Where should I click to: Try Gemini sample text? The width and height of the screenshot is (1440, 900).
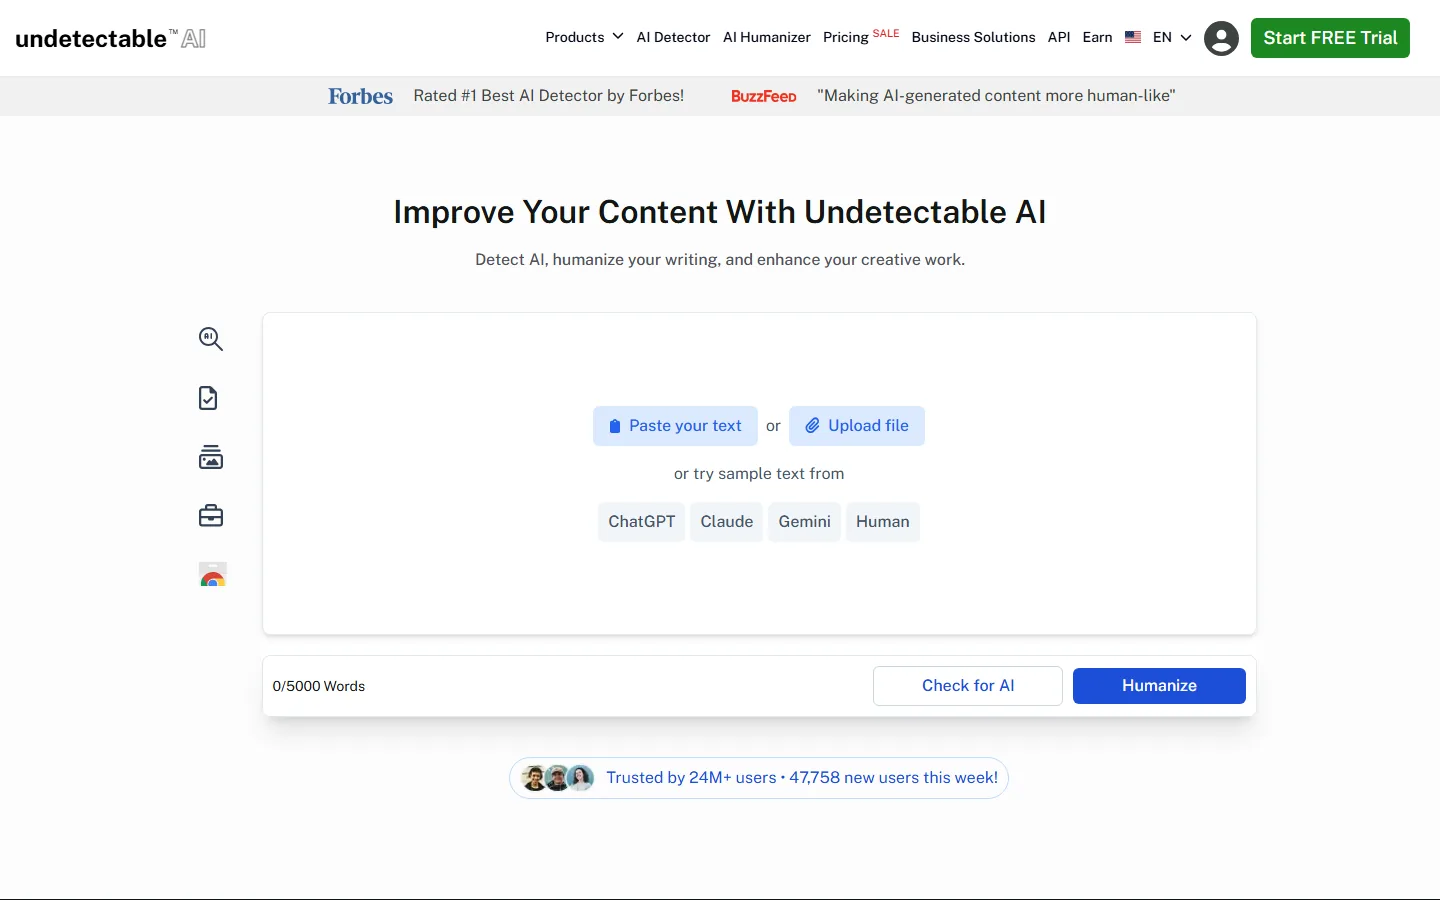[x=805, y=522]
